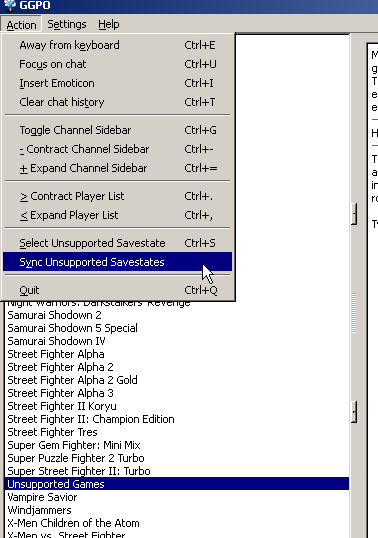This screenshot has width=378, height=538.
Task: Toggle Channel Sidebar via menu entry
Action: pos(118,130)
